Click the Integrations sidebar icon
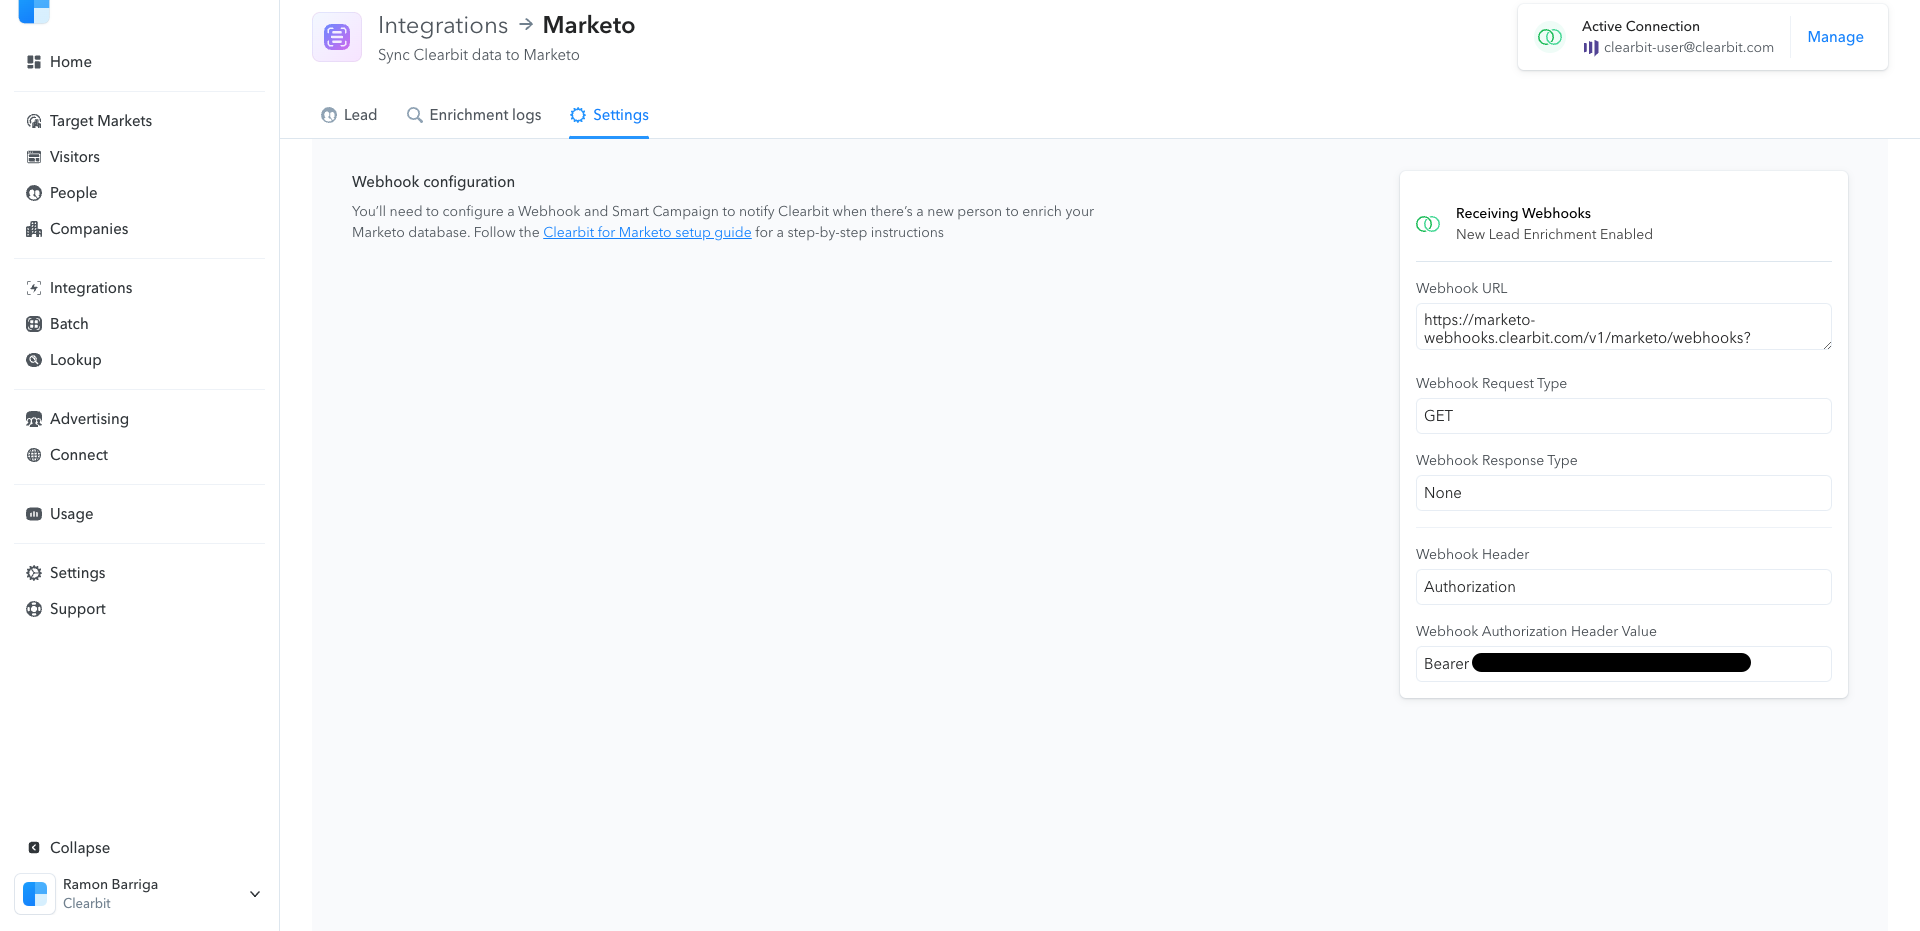Viewport: 1920px width, 931px height. pos(34,288)
